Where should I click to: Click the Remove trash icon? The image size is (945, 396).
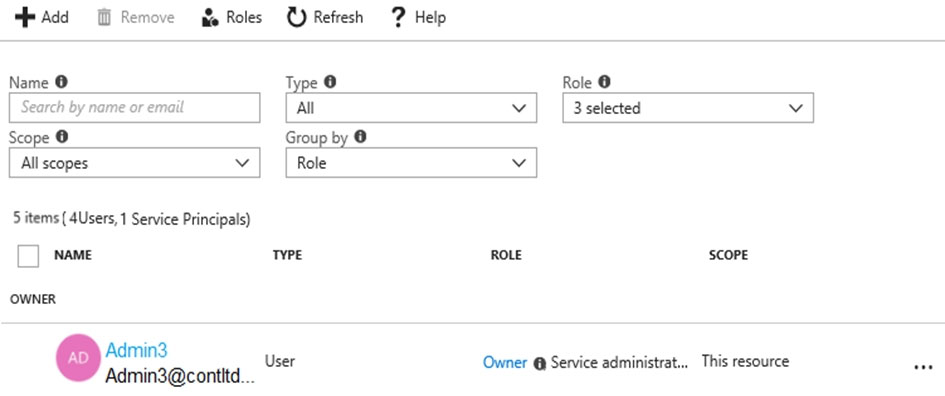104,17
